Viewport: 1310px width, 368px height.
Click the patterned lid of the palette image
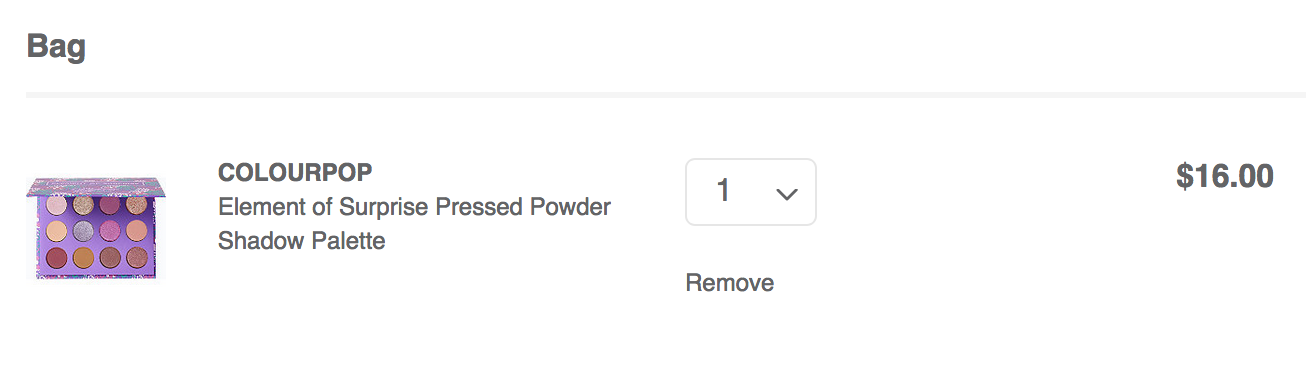(x=96, y=187)
